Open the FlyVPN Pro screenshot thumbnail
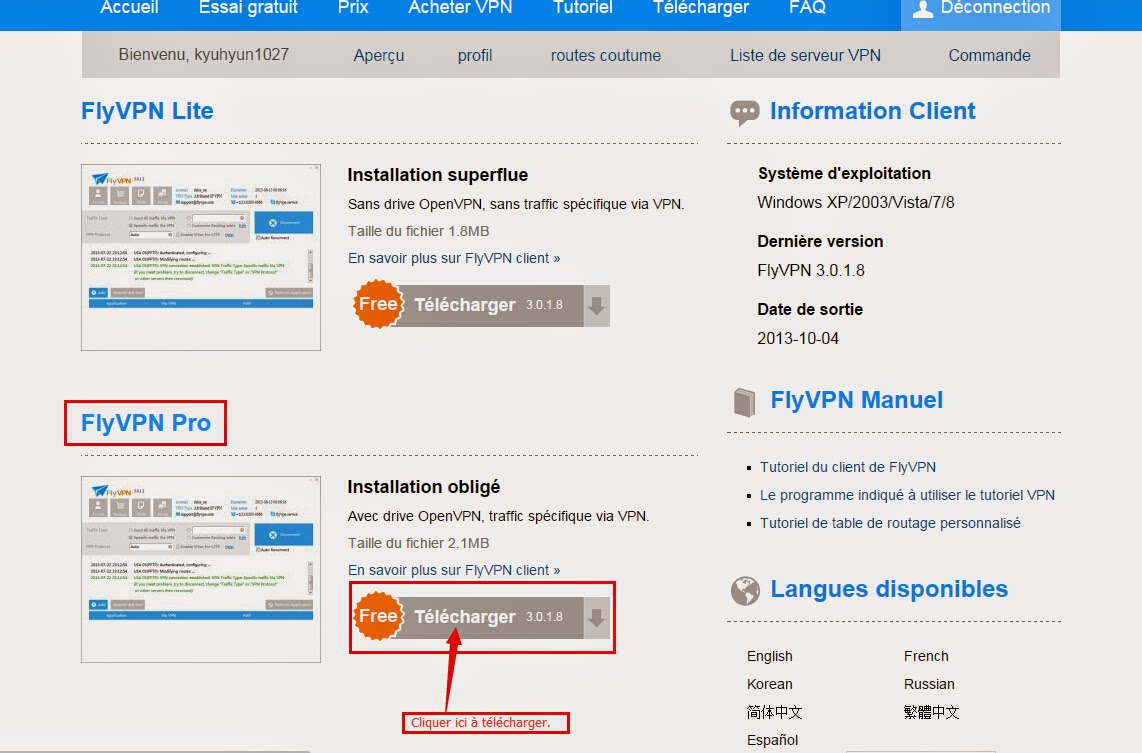 coord(201,569)
